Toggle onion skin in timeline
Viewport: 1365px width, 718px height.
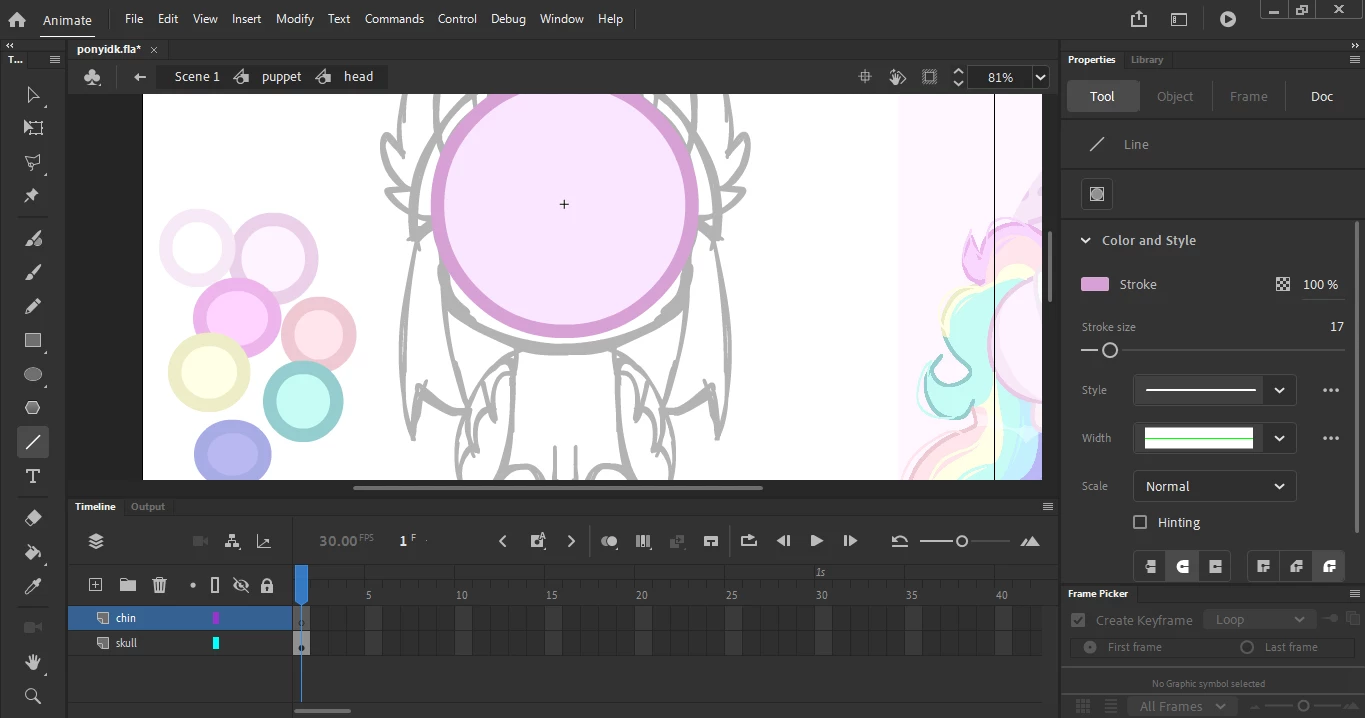pos(609,541)
